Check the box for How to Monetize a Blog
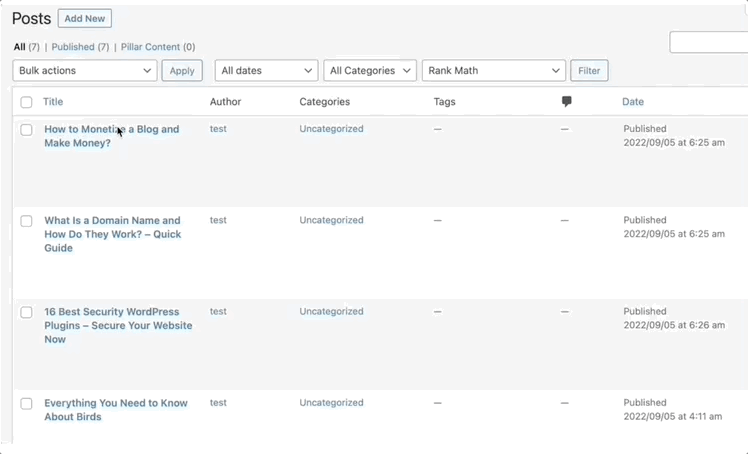Image resolution: width=748 pixels, height=454 pixels. point(26,130)
